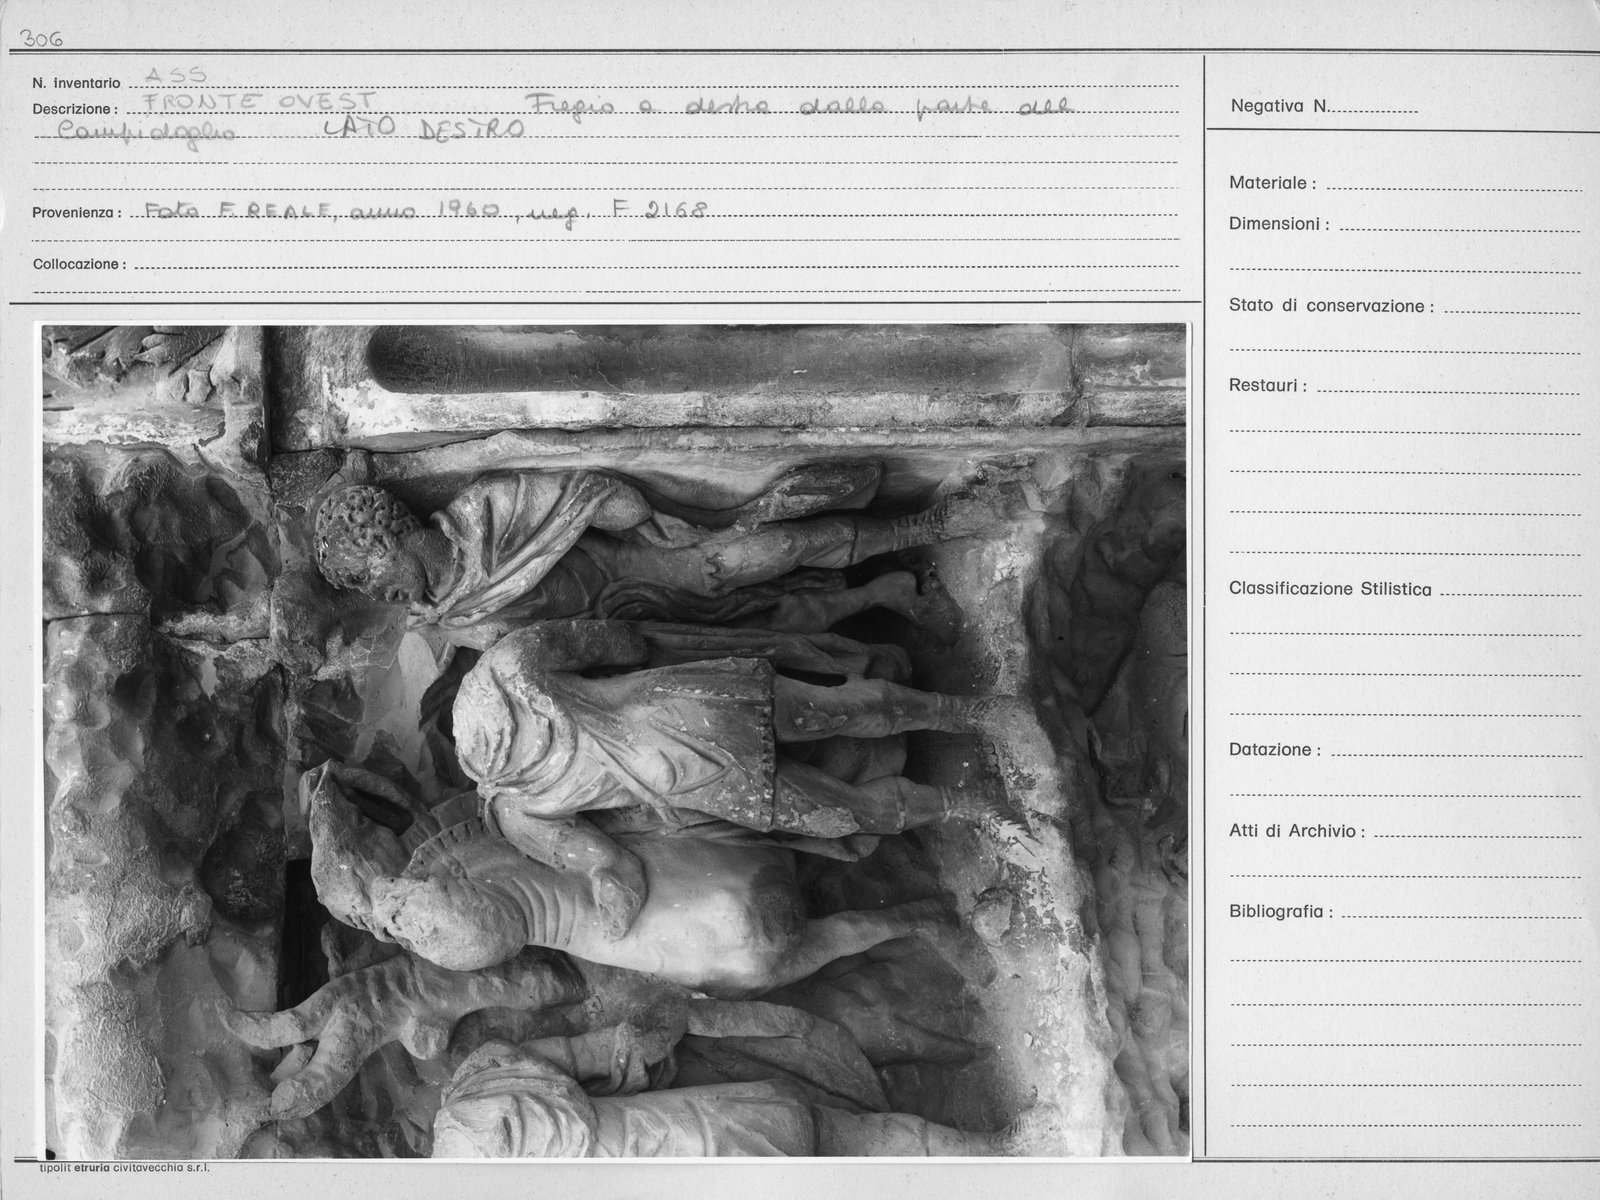
Task: Click the Datazione field
Action: pyautogui.click(x=1405, y=750)
